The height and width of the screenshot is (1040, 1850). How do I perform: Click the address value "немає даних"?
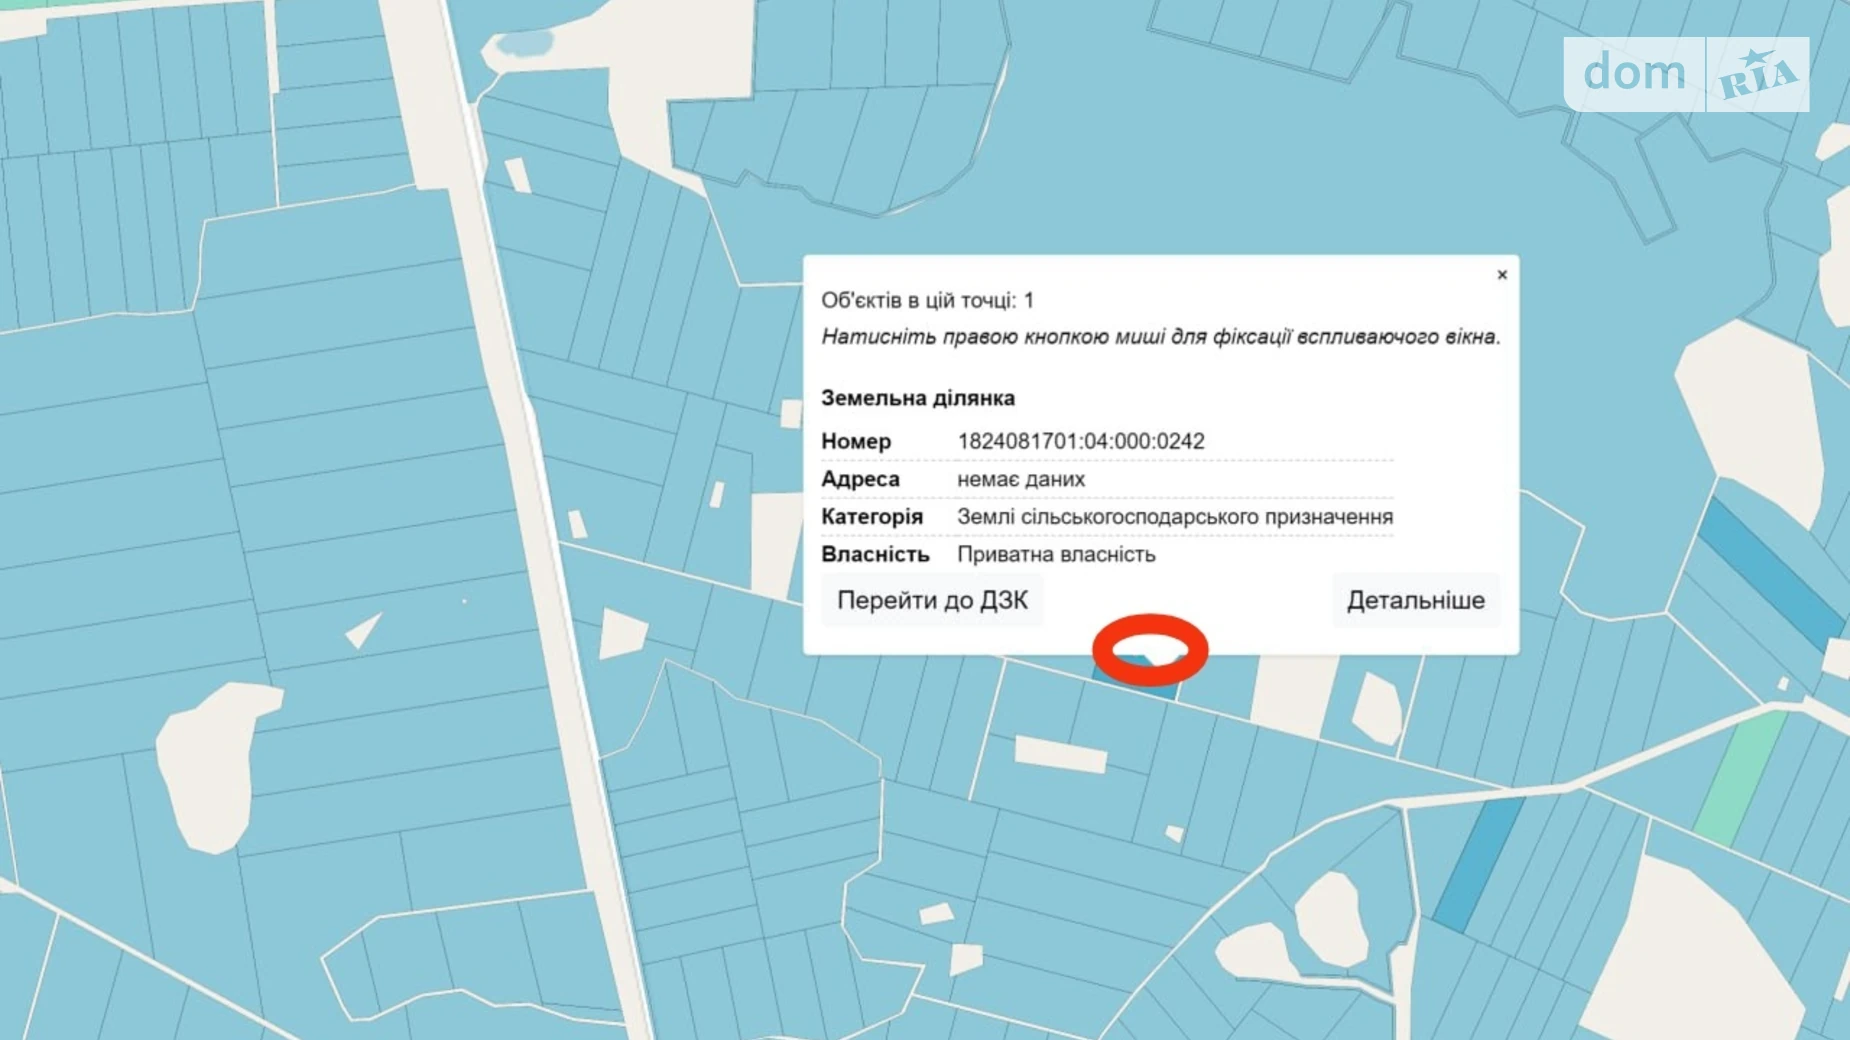(x=1020, y=479)
